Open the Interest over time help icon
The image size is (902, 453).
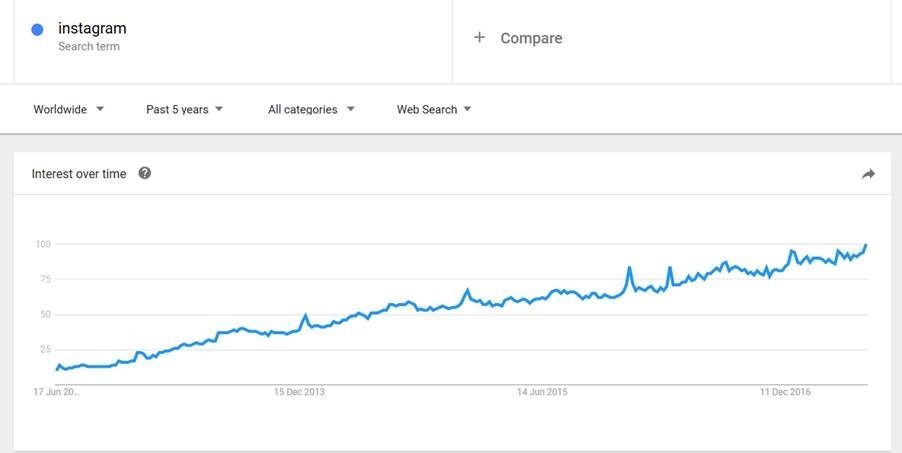[x=145, y=173]
